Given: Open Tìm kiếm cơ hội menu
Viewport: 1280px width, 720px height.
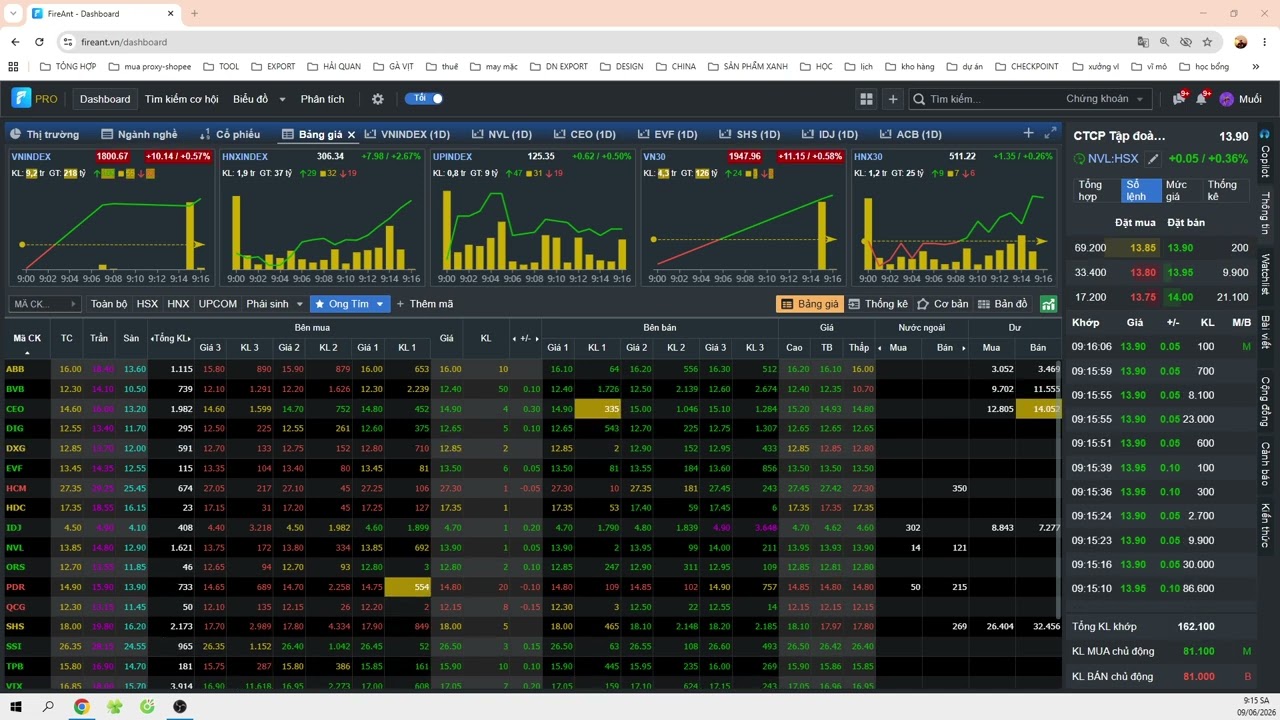Looking at the screenshot, I should [x=181, y=99].
